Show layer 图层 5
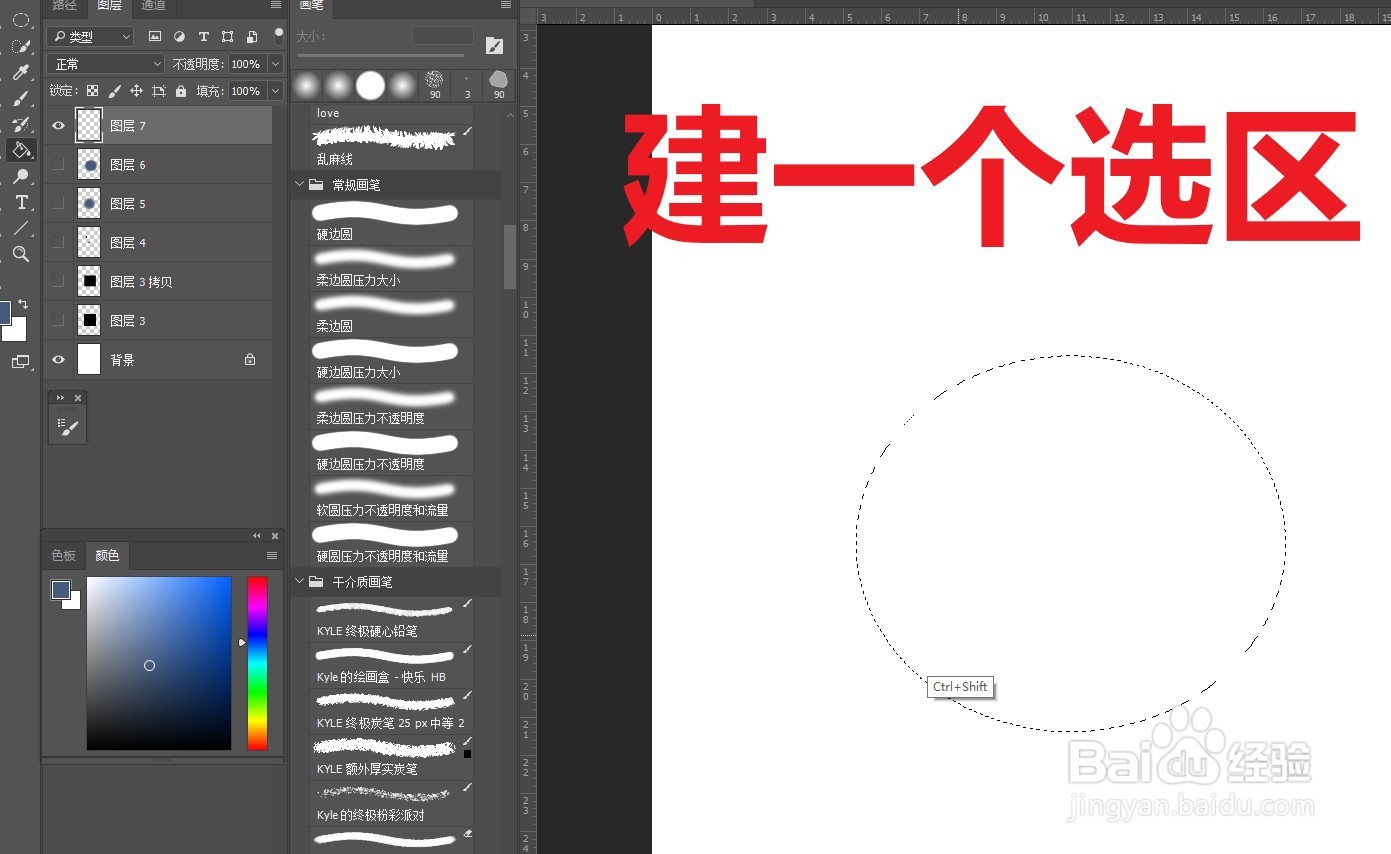Screen dimensions: 1391x854 point(58,203)
